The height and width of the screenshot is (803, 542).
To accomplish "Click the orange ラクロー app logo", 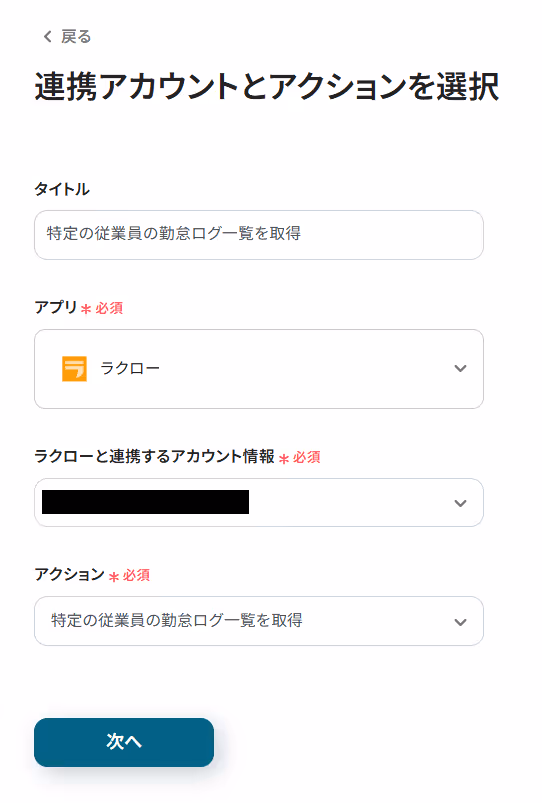I will 74,369.
